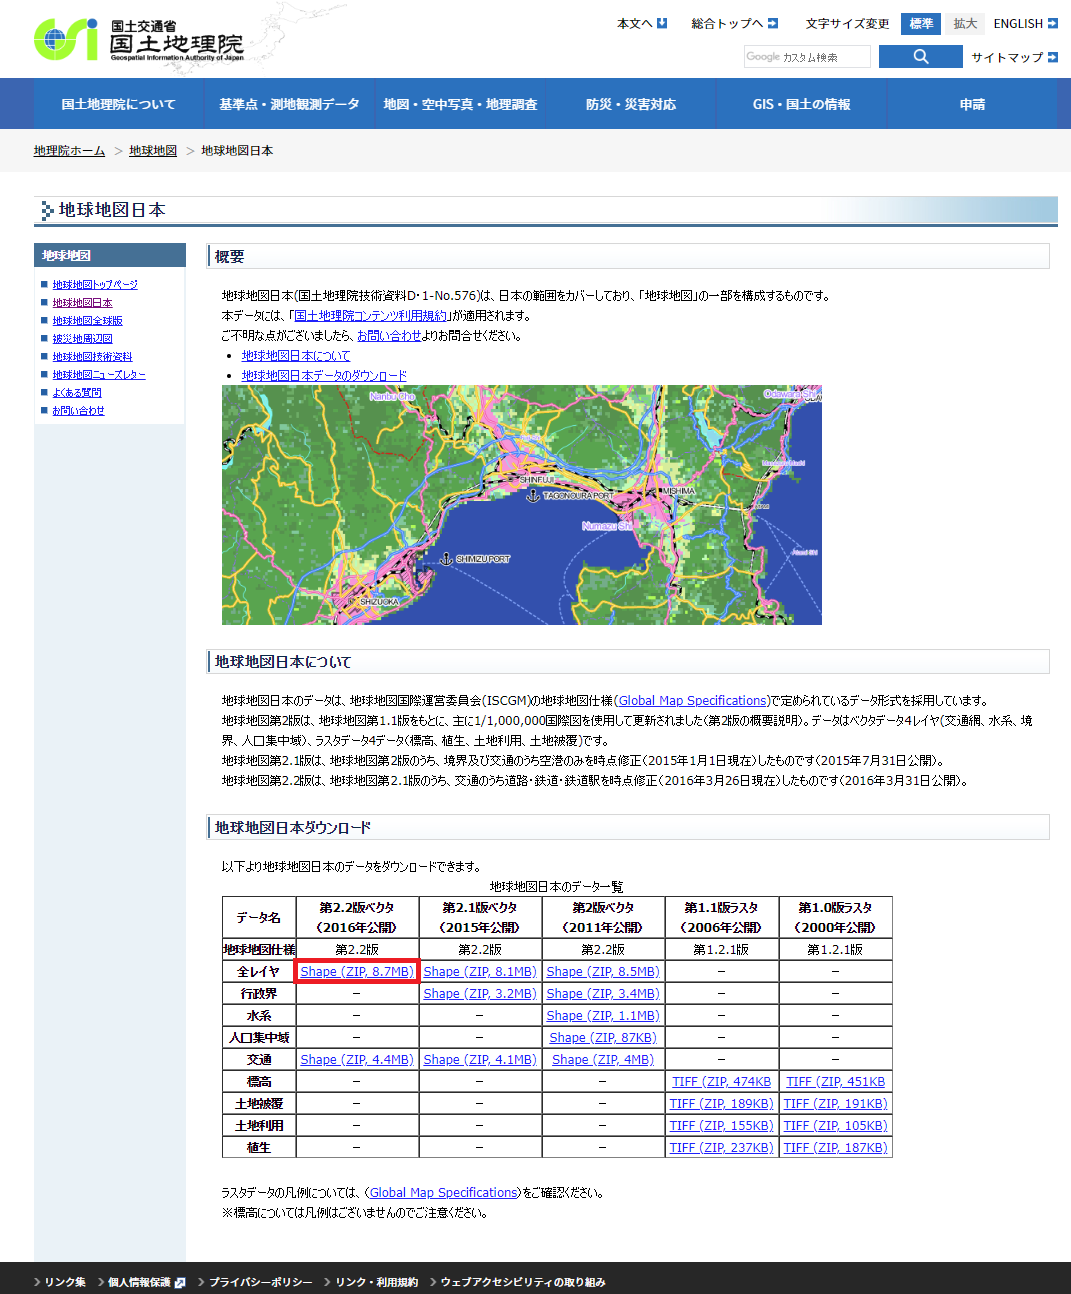The image size is (1071, 1294).
Task: Open リンク・利用規約 footer link
Action: tap(376, 1282)
